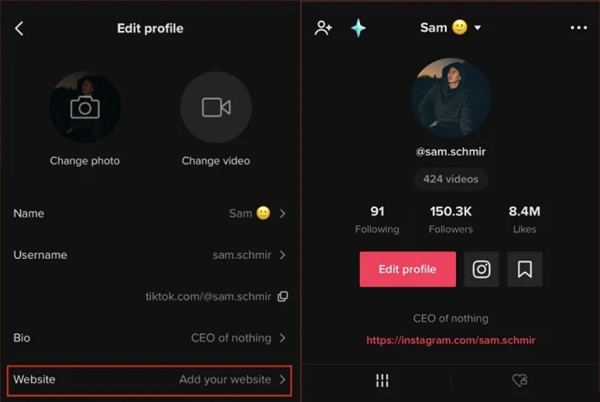This screenshot has width=600, height=402.
Task: Open the account switcher arrow beside Sam
Action: click(478, 28)
